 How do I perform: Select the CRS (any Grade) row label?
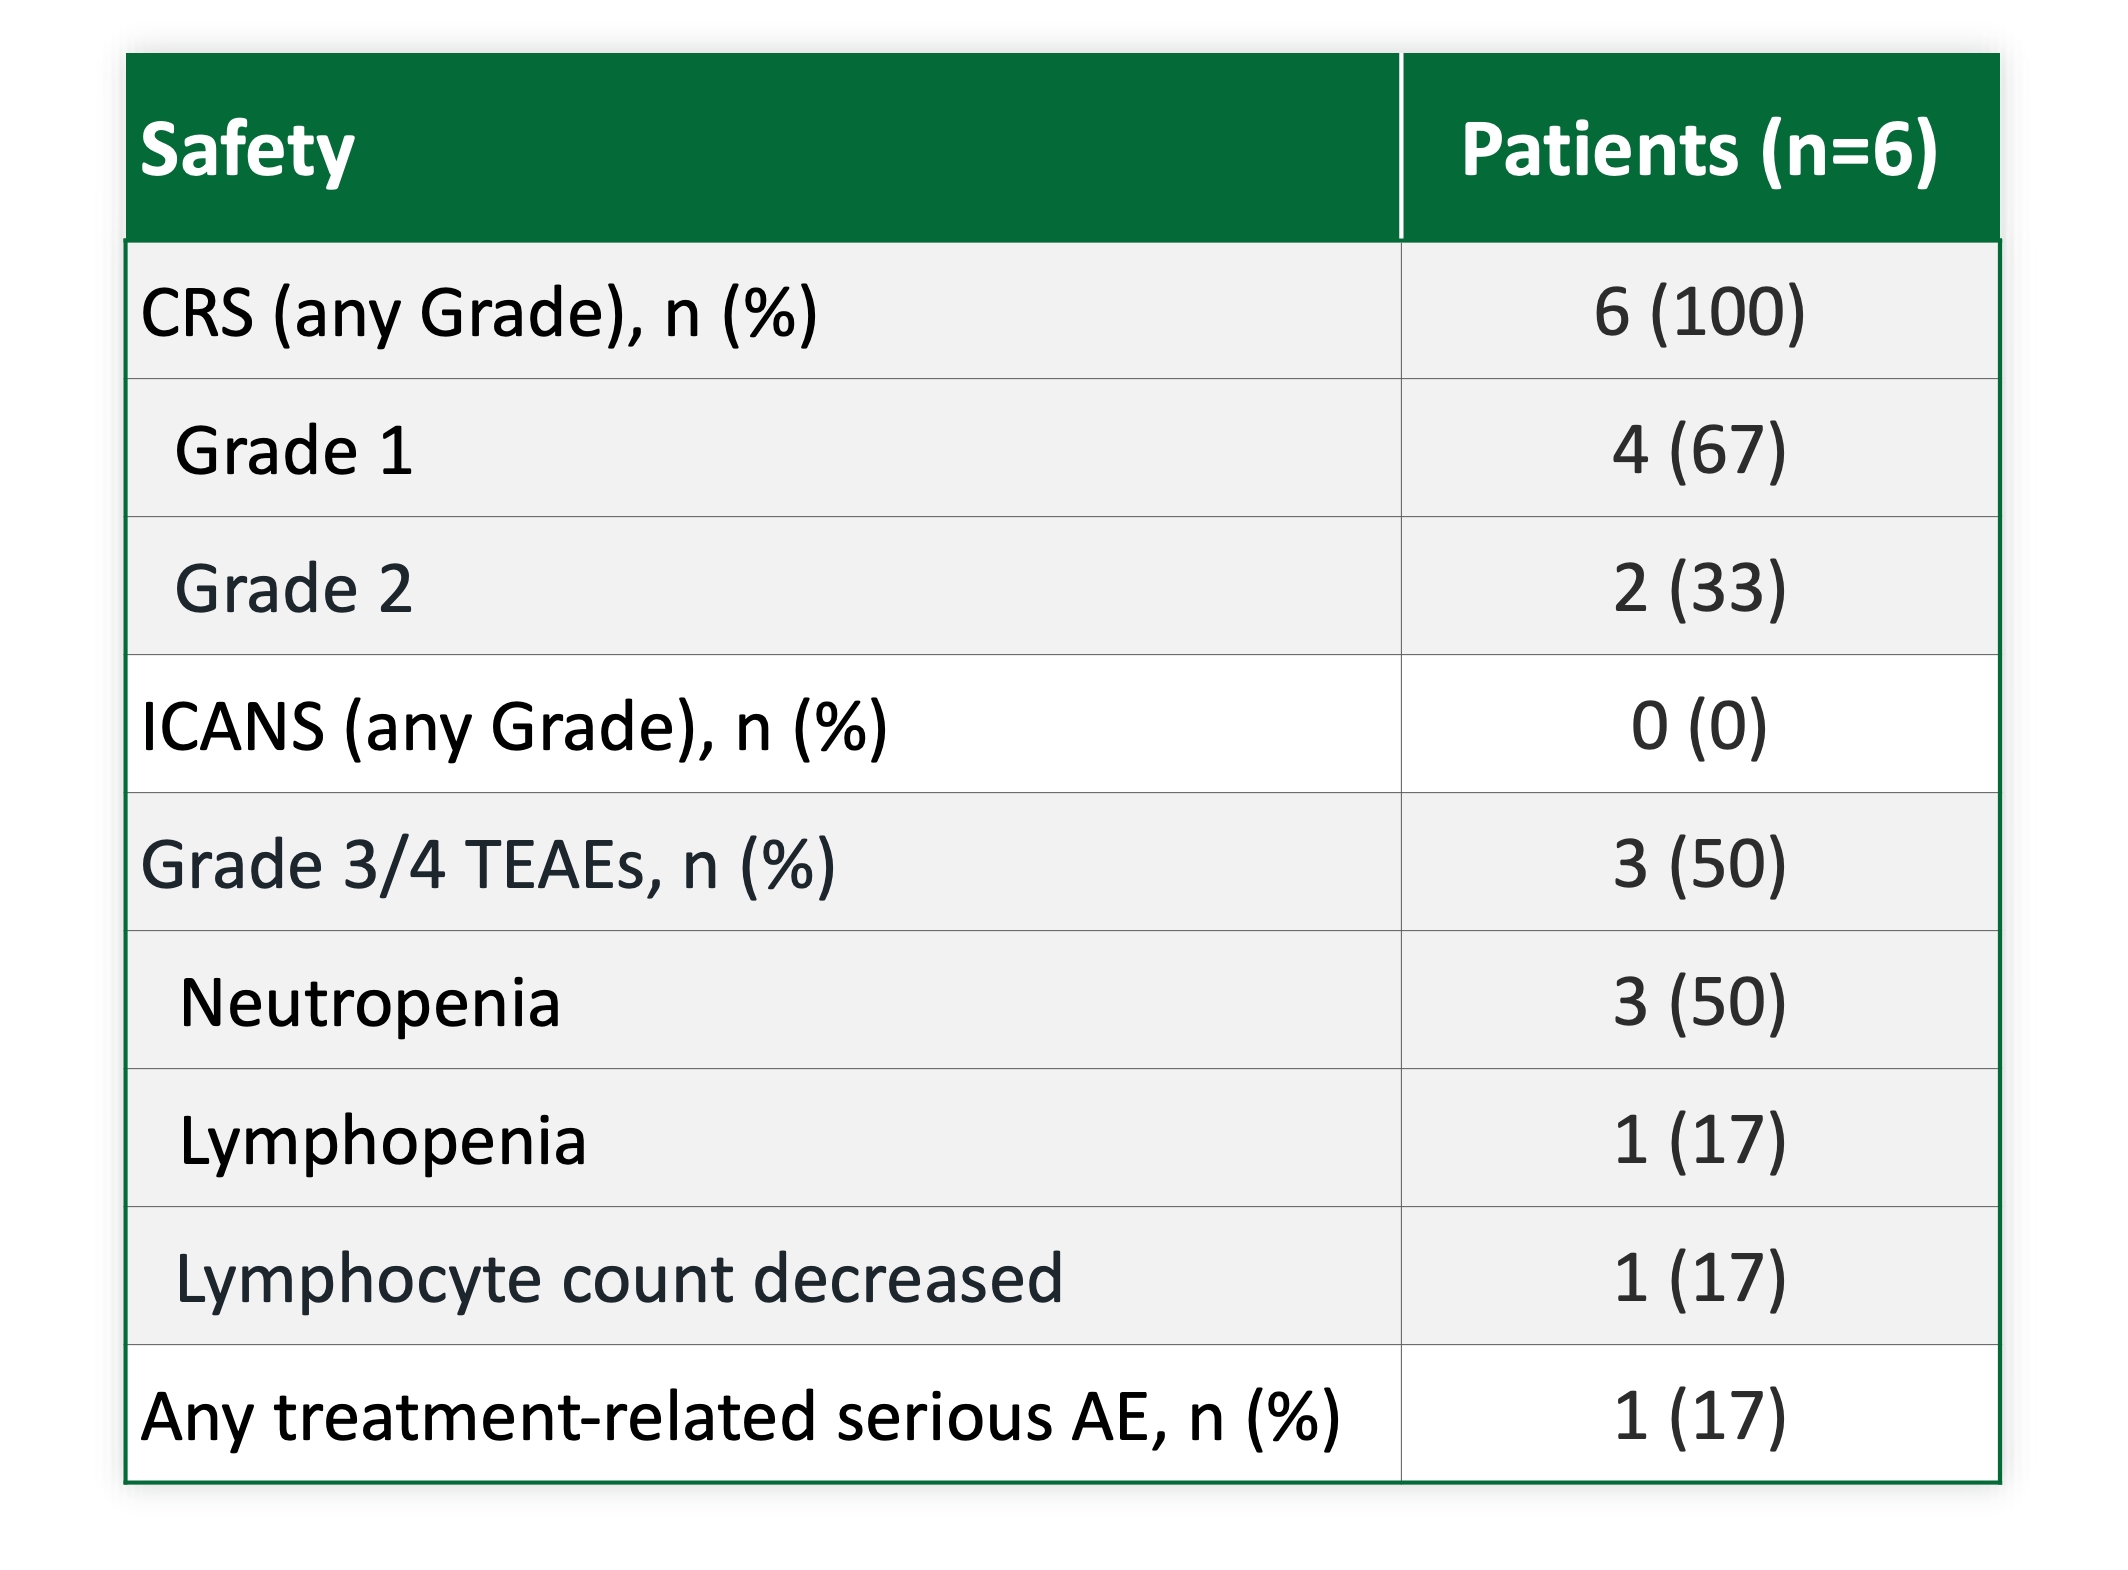pos(479,312)
